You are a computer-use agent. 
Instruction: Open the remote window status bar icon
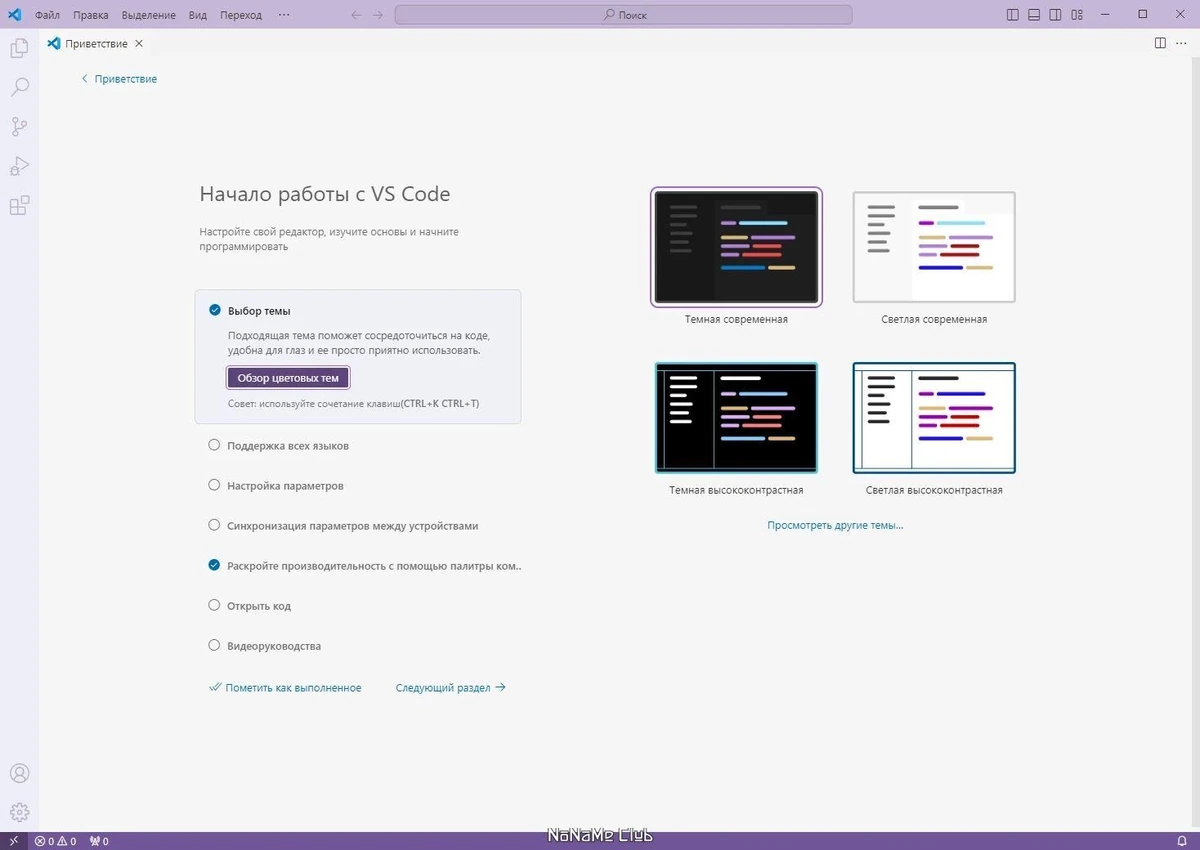point(13,841)
